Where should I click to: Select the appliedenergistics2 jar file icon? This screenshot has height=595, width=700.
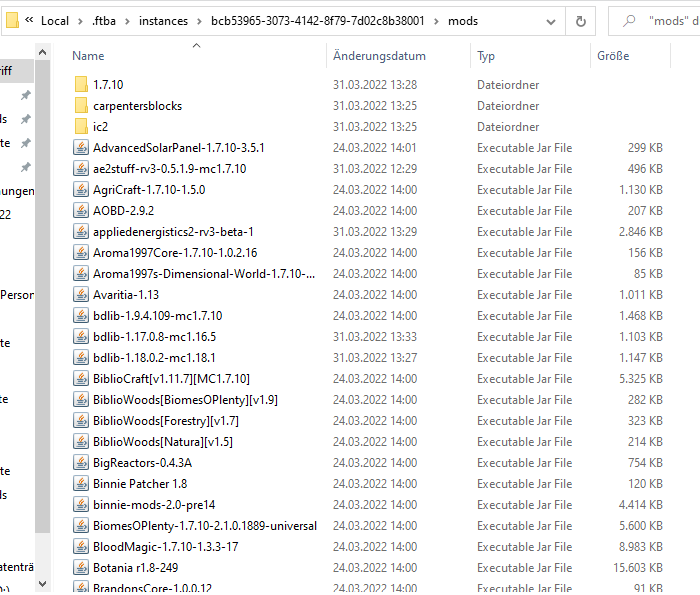(x=81, y=231)
